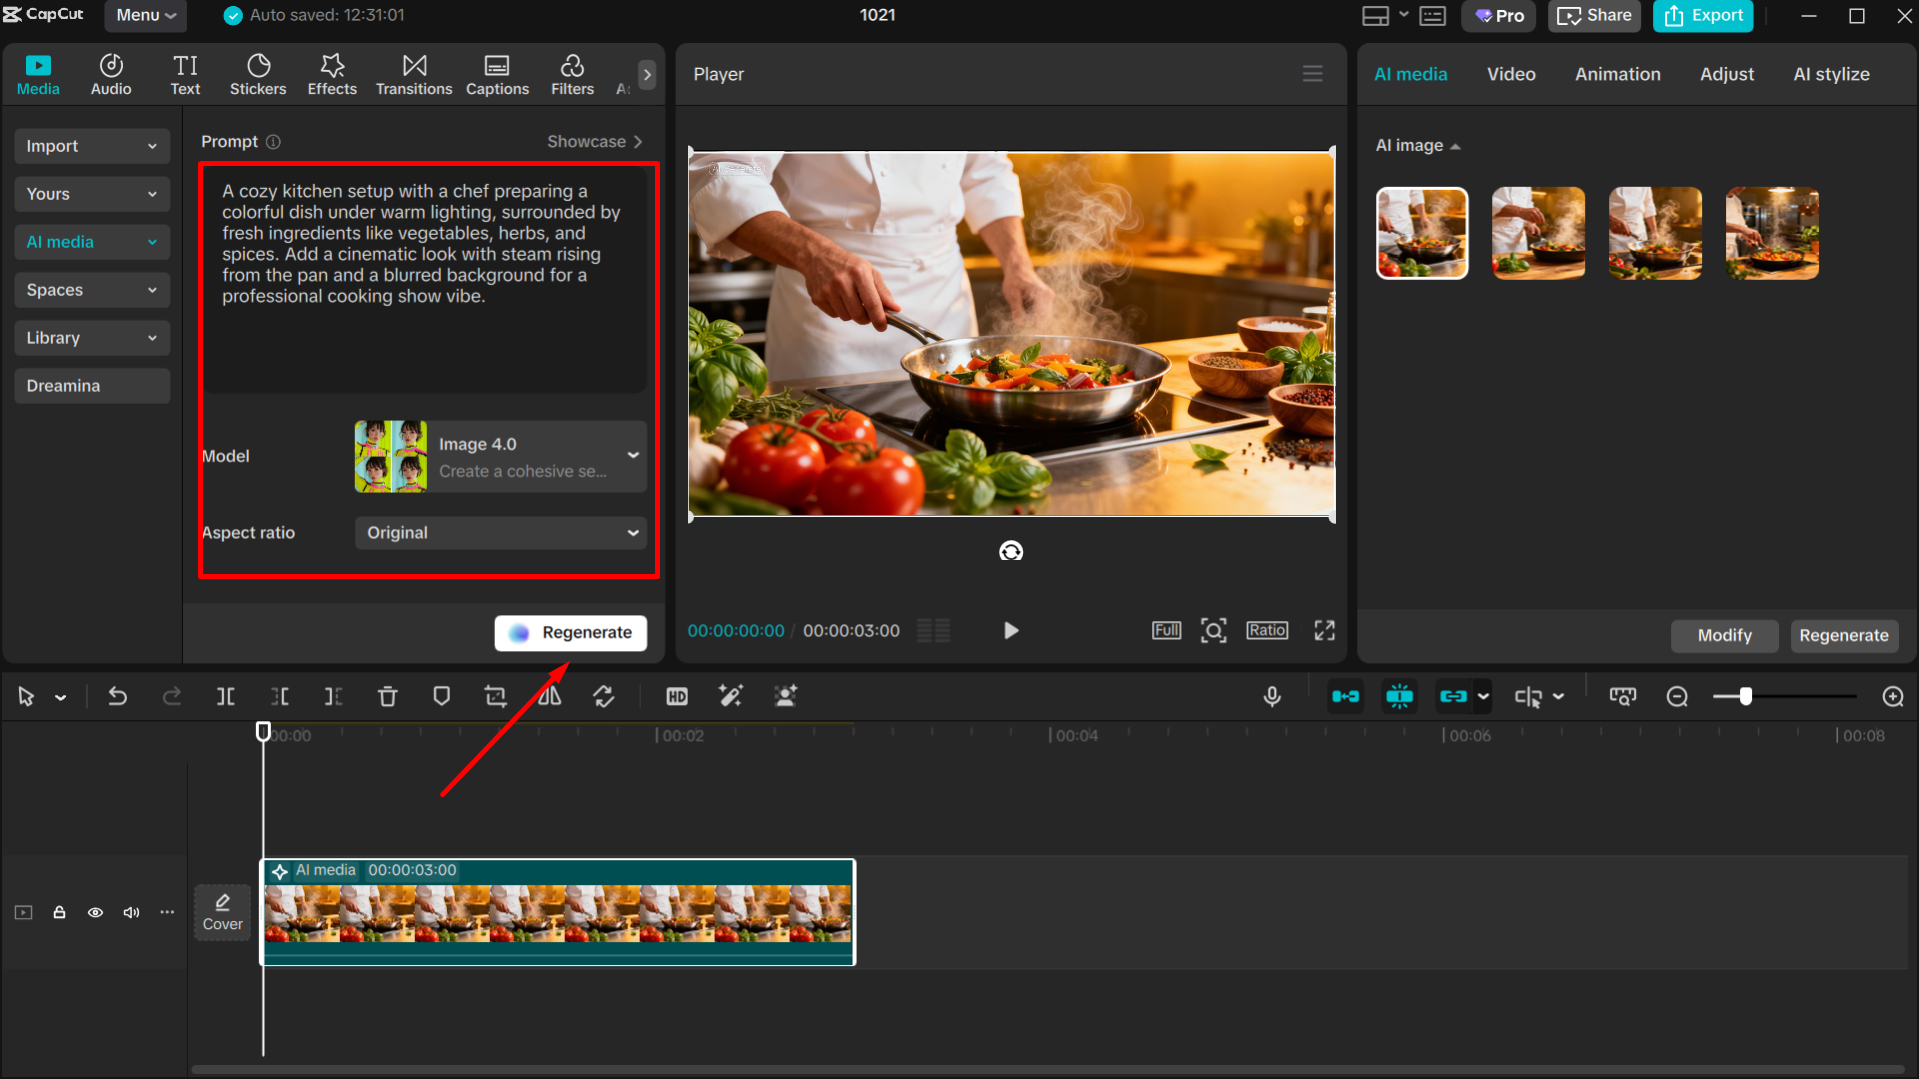1919x1079 pixels.
Task: Hide the AI media track with the eye toggle
Action: point(95,912)
